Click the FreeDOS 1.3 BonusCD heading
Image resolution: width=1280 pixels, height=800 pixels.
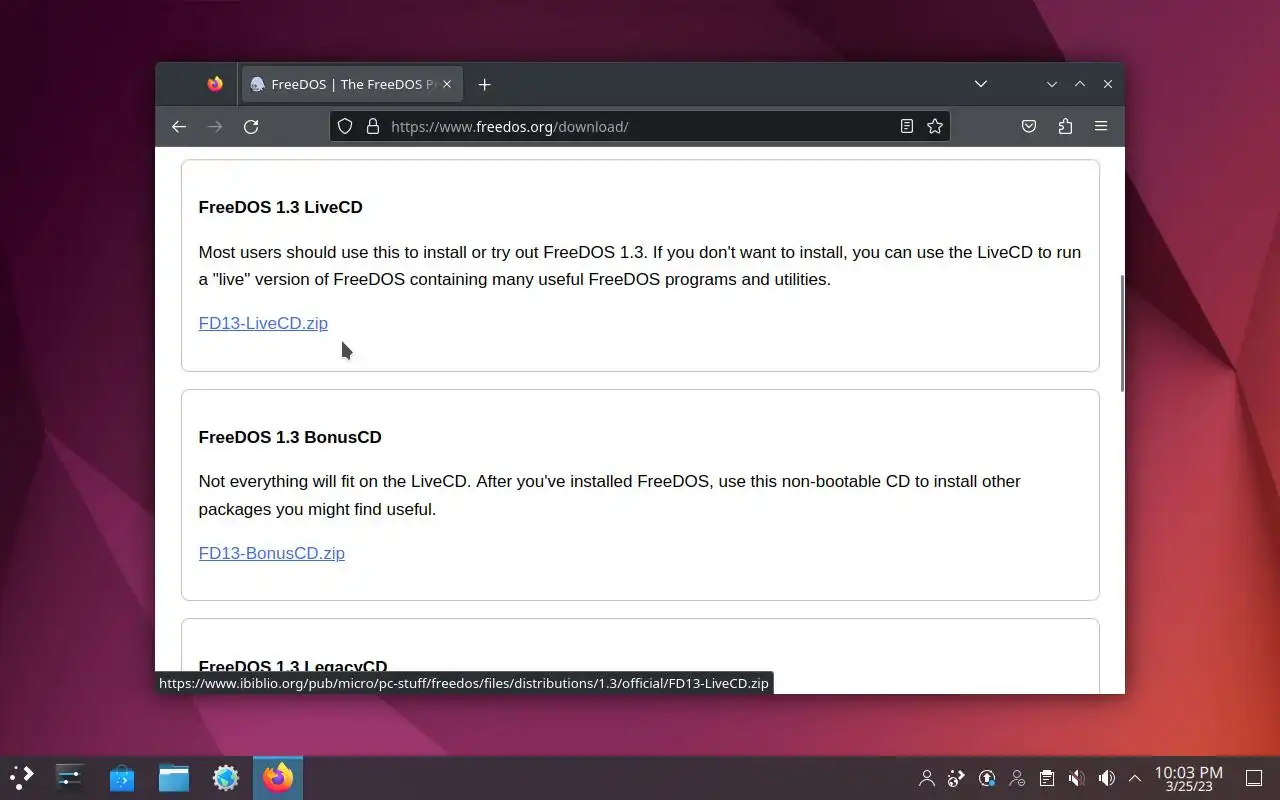[290, 437]
